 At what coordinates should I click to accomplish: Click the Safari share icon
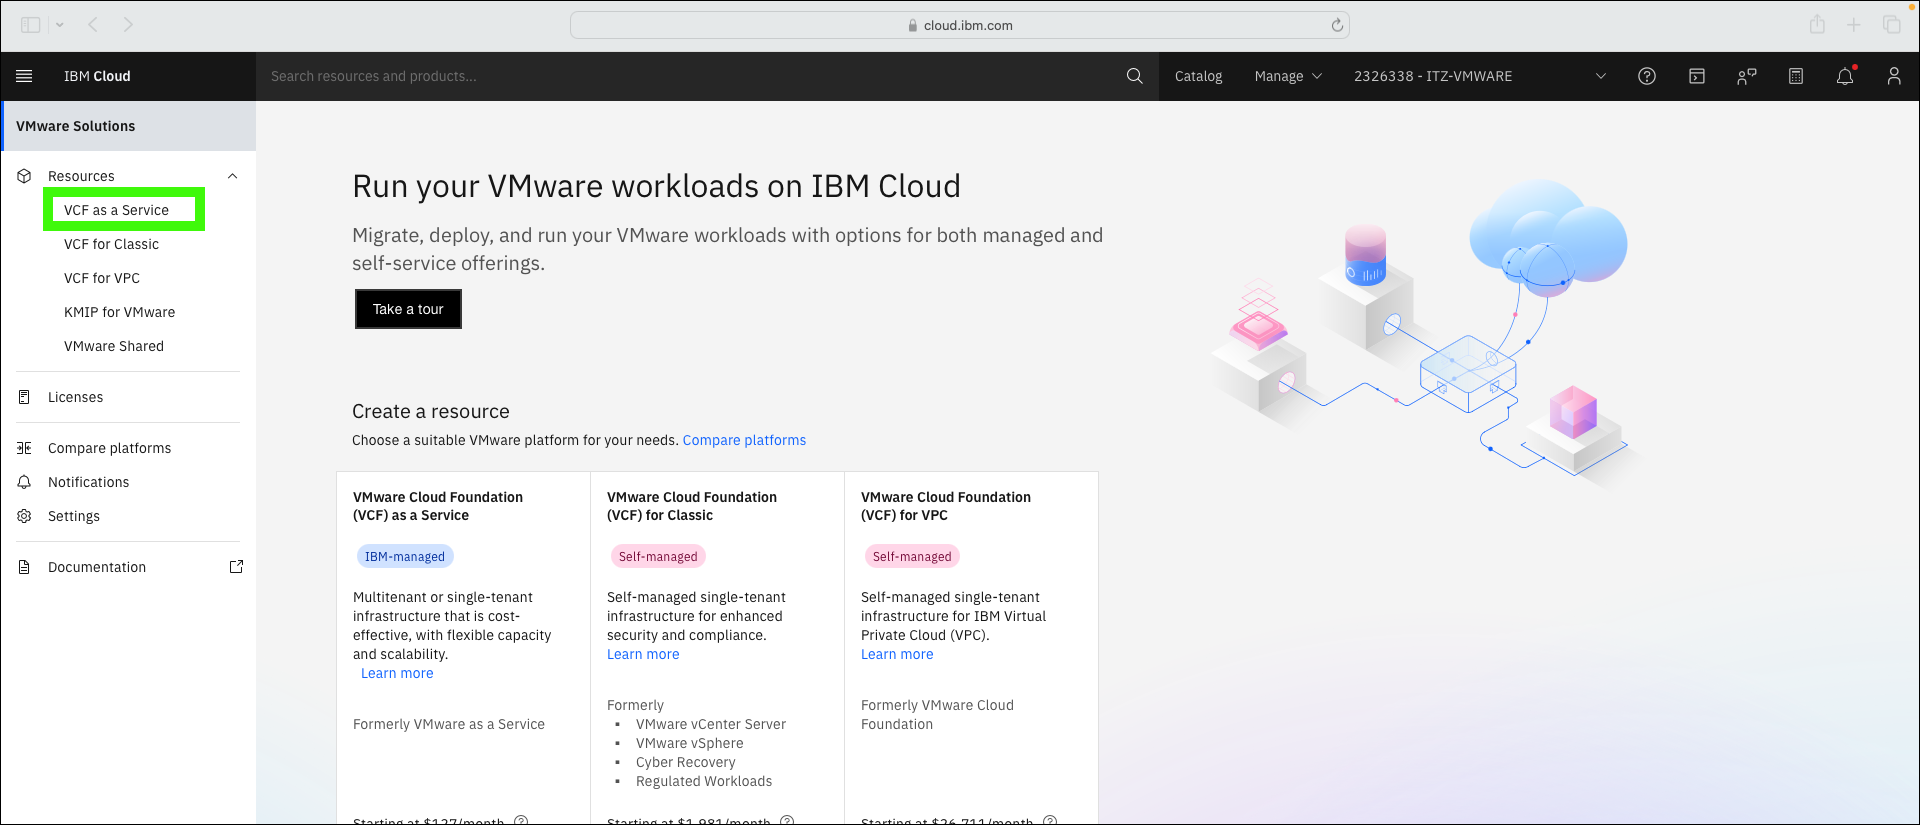(1817, 24)
